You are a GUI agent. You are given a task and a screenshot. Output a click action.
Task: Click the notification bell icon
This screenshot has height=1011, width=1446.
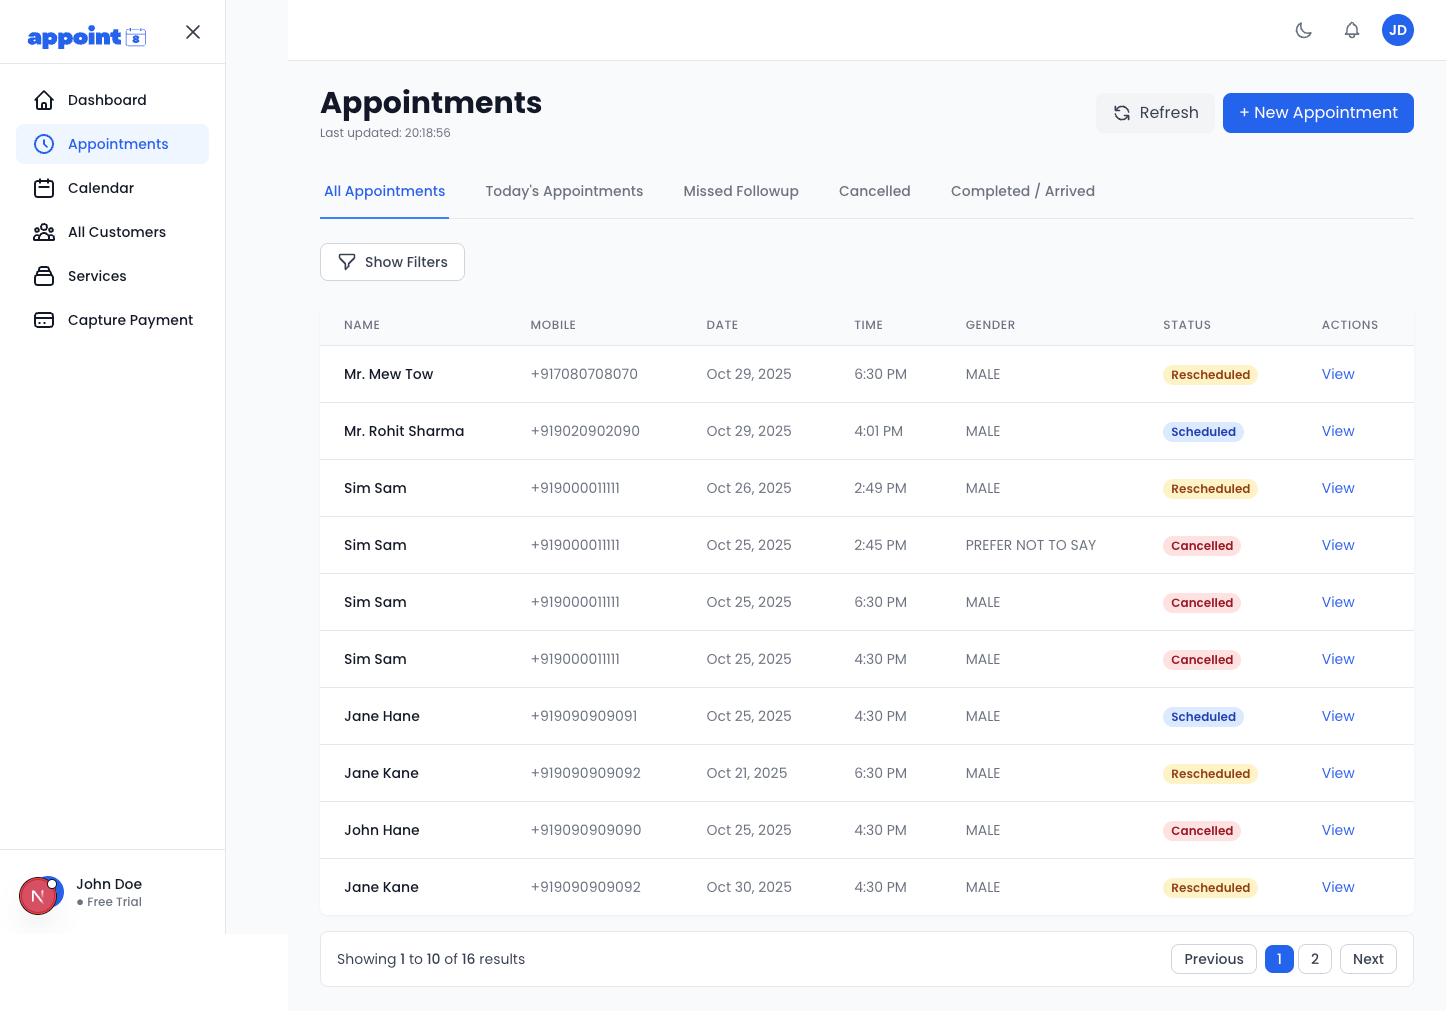tap(1352, 30)
